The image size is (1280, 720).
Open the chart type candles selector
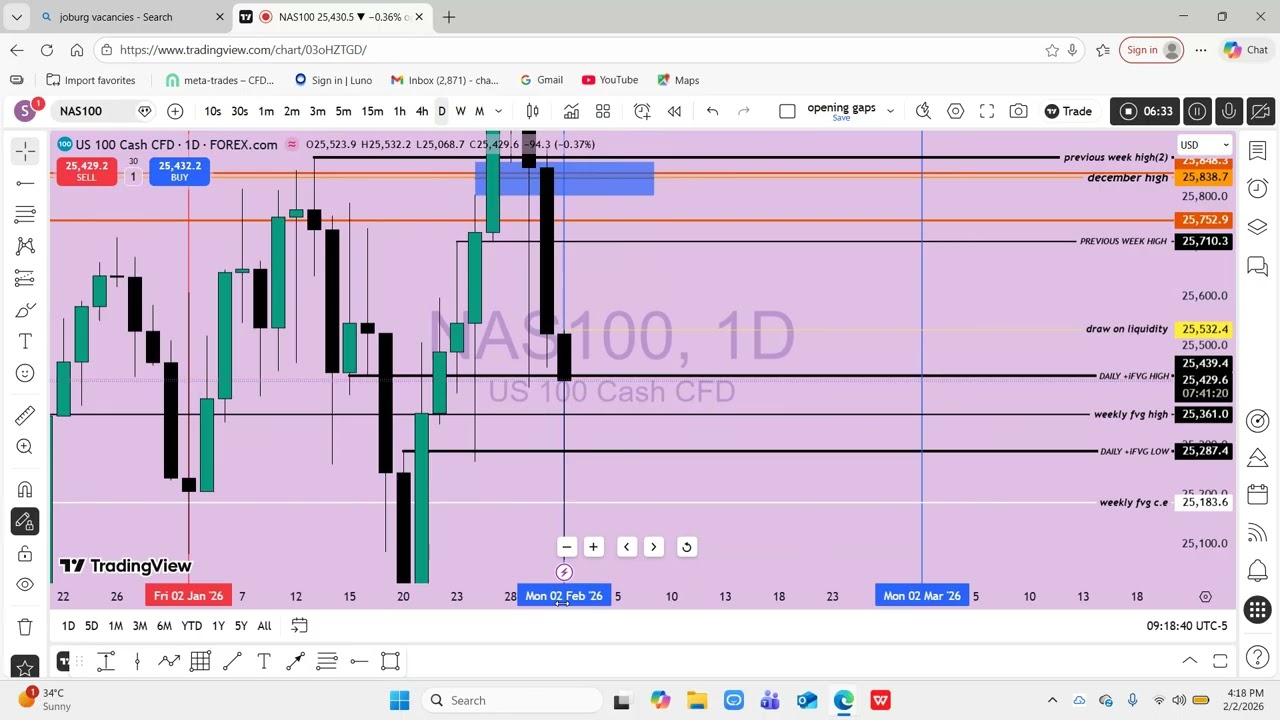coord(532,111)
